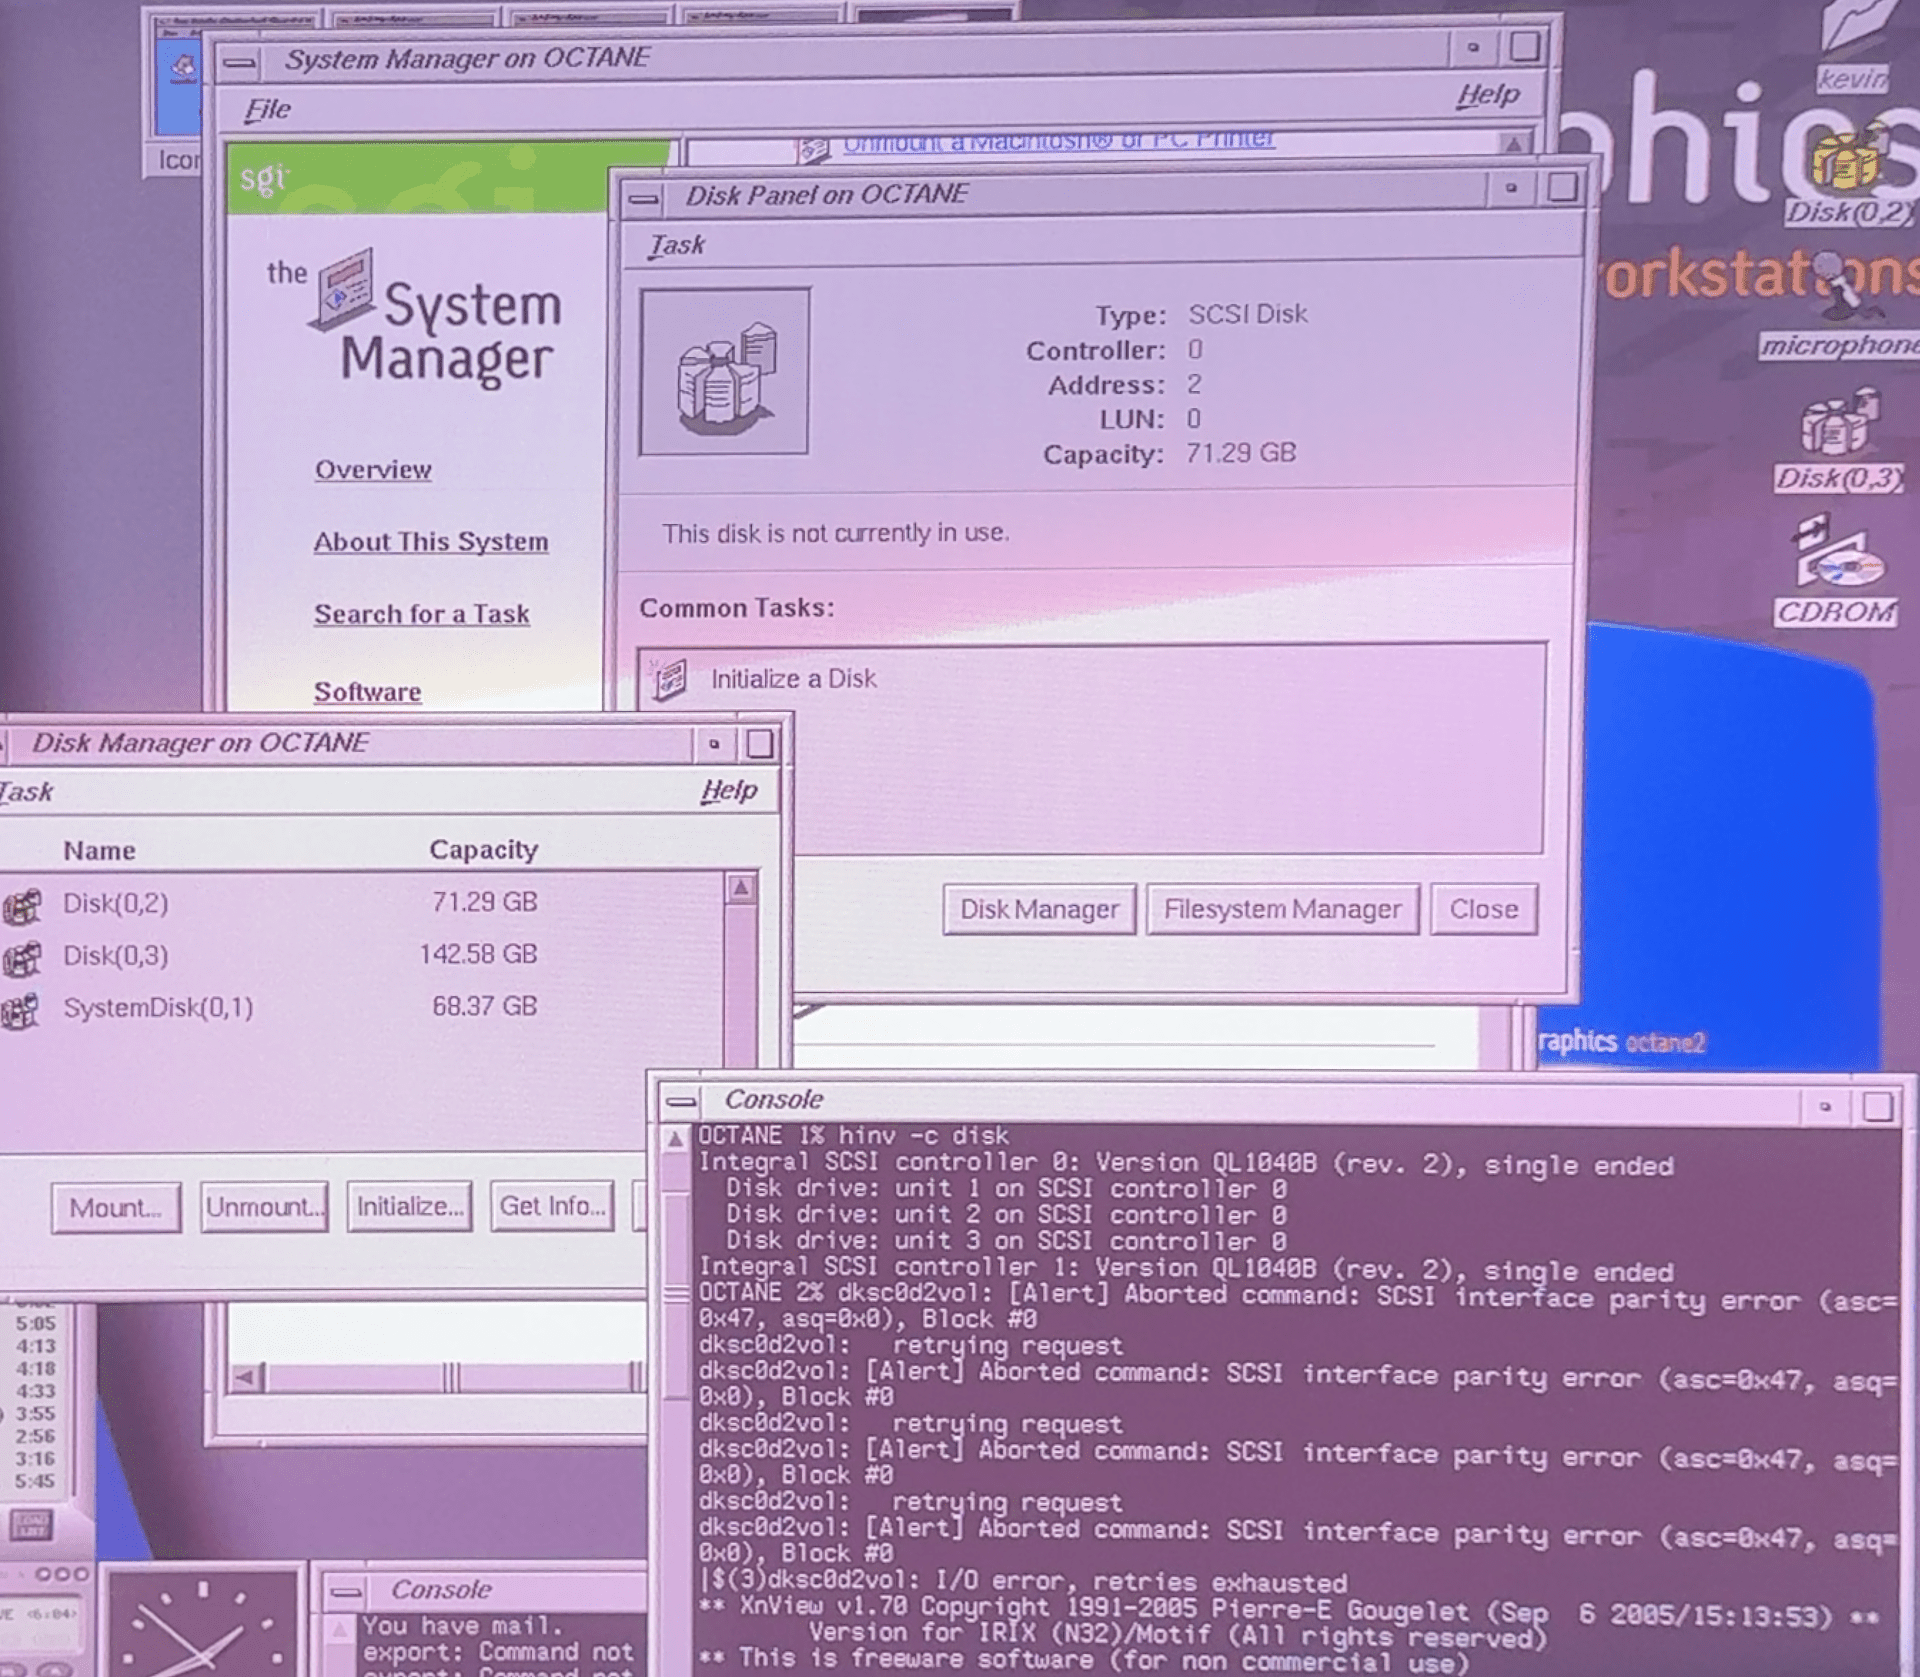
Task: Click the System Manager horizontal scrollbar left arrow
Action: pos(246,1378)
